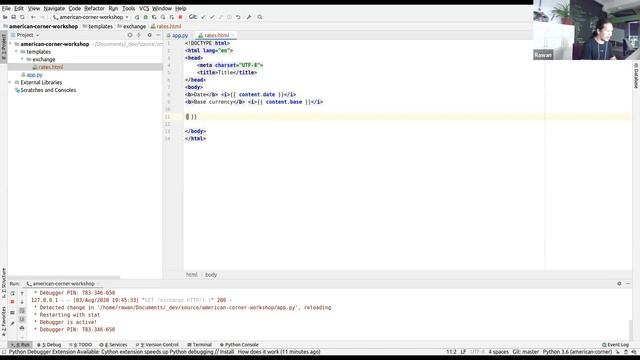Open the Git: master branch popup

(x=526, y=352)
